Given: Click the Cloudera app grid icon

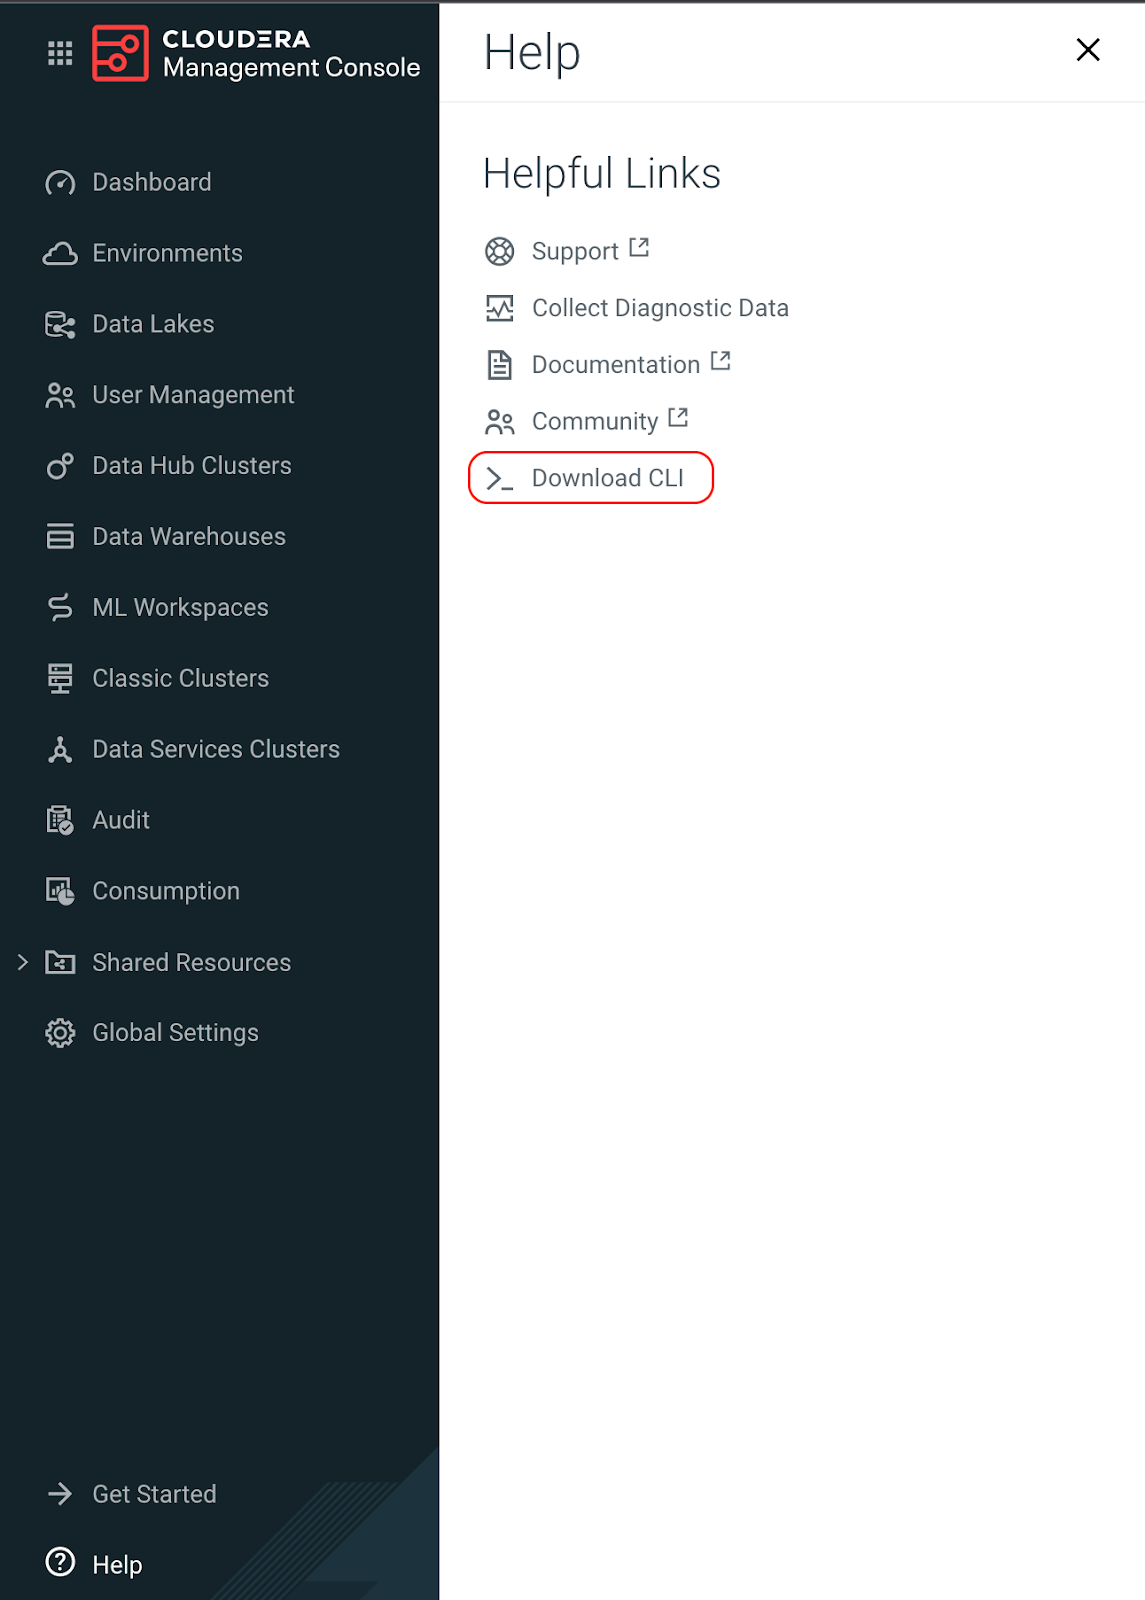Looking at the screenshot, I should (59, 52).
